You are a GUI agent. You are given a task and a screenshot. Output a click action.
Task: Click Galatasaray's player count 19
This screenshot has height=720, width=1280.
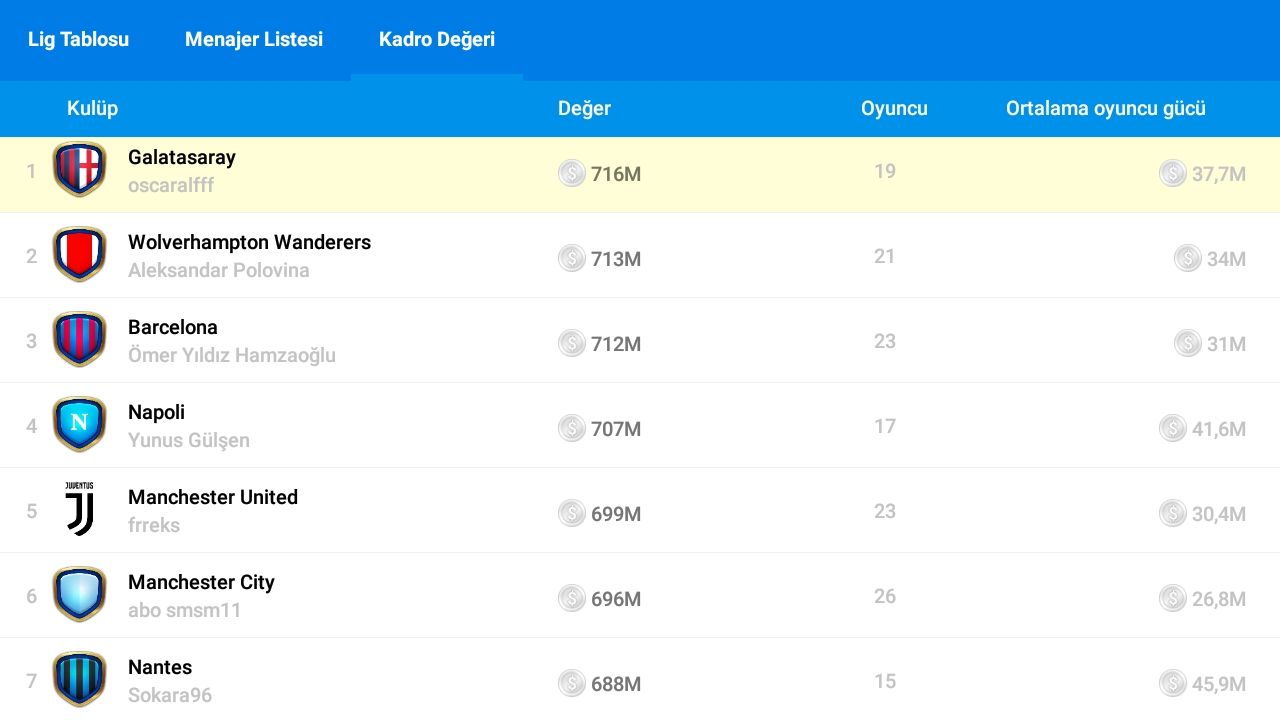click(885, 171)
